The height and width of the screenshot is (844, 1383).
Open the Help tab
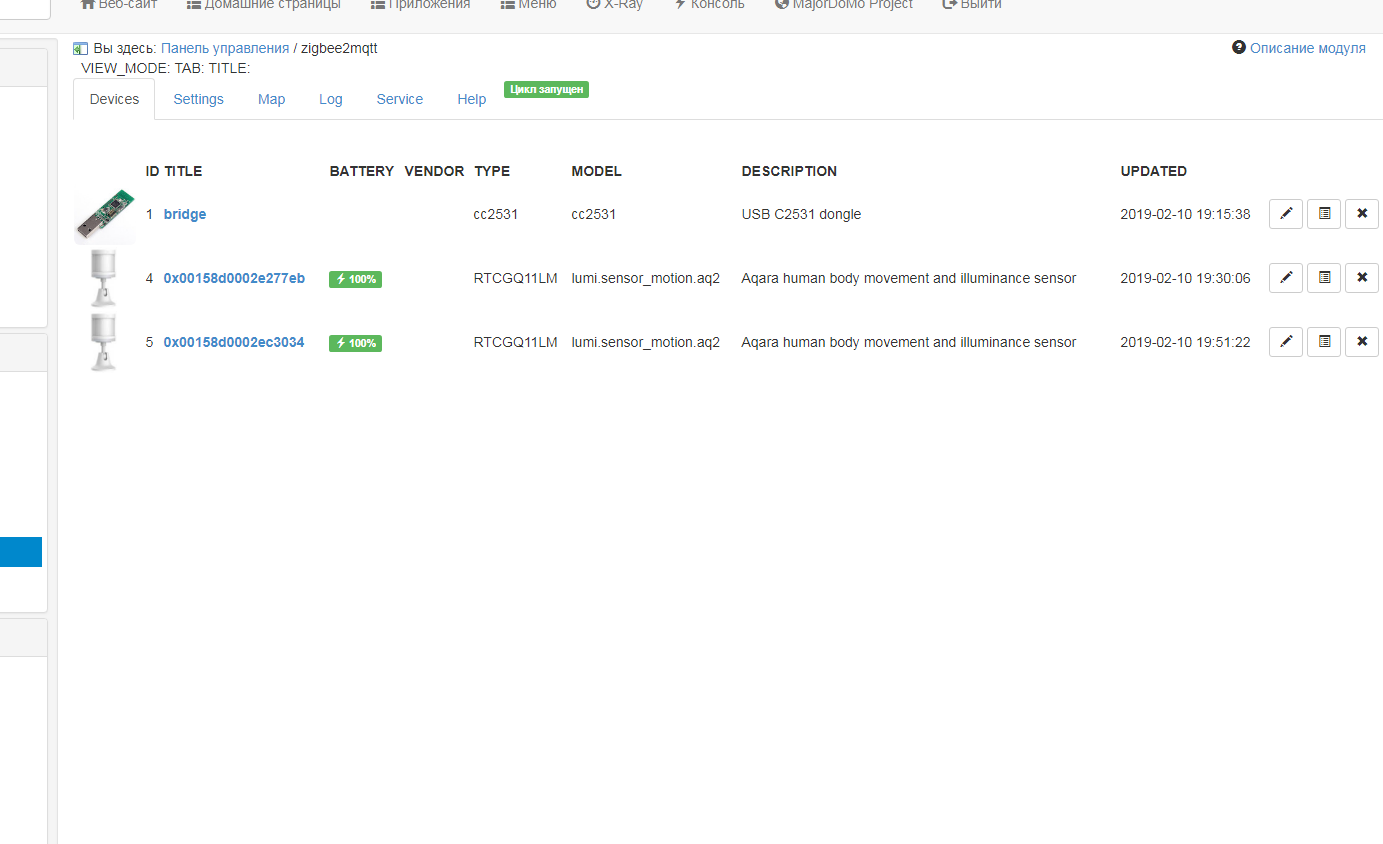tap(471, 99)
